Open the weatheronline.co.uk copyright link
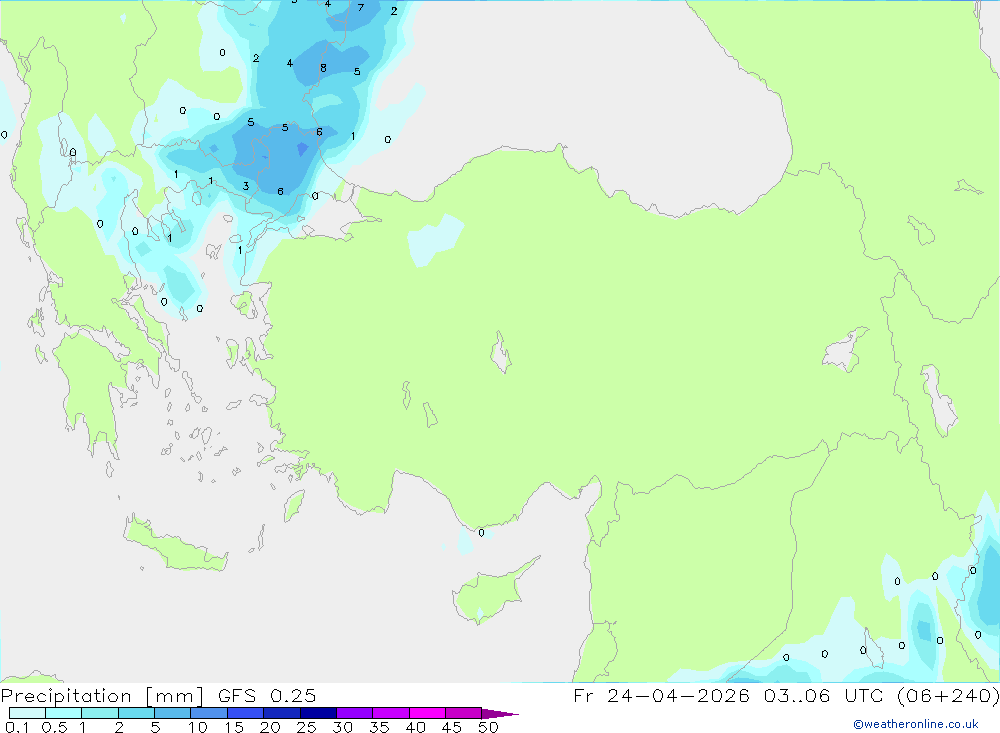The image size is (1000, 733). tap(916, 724)
